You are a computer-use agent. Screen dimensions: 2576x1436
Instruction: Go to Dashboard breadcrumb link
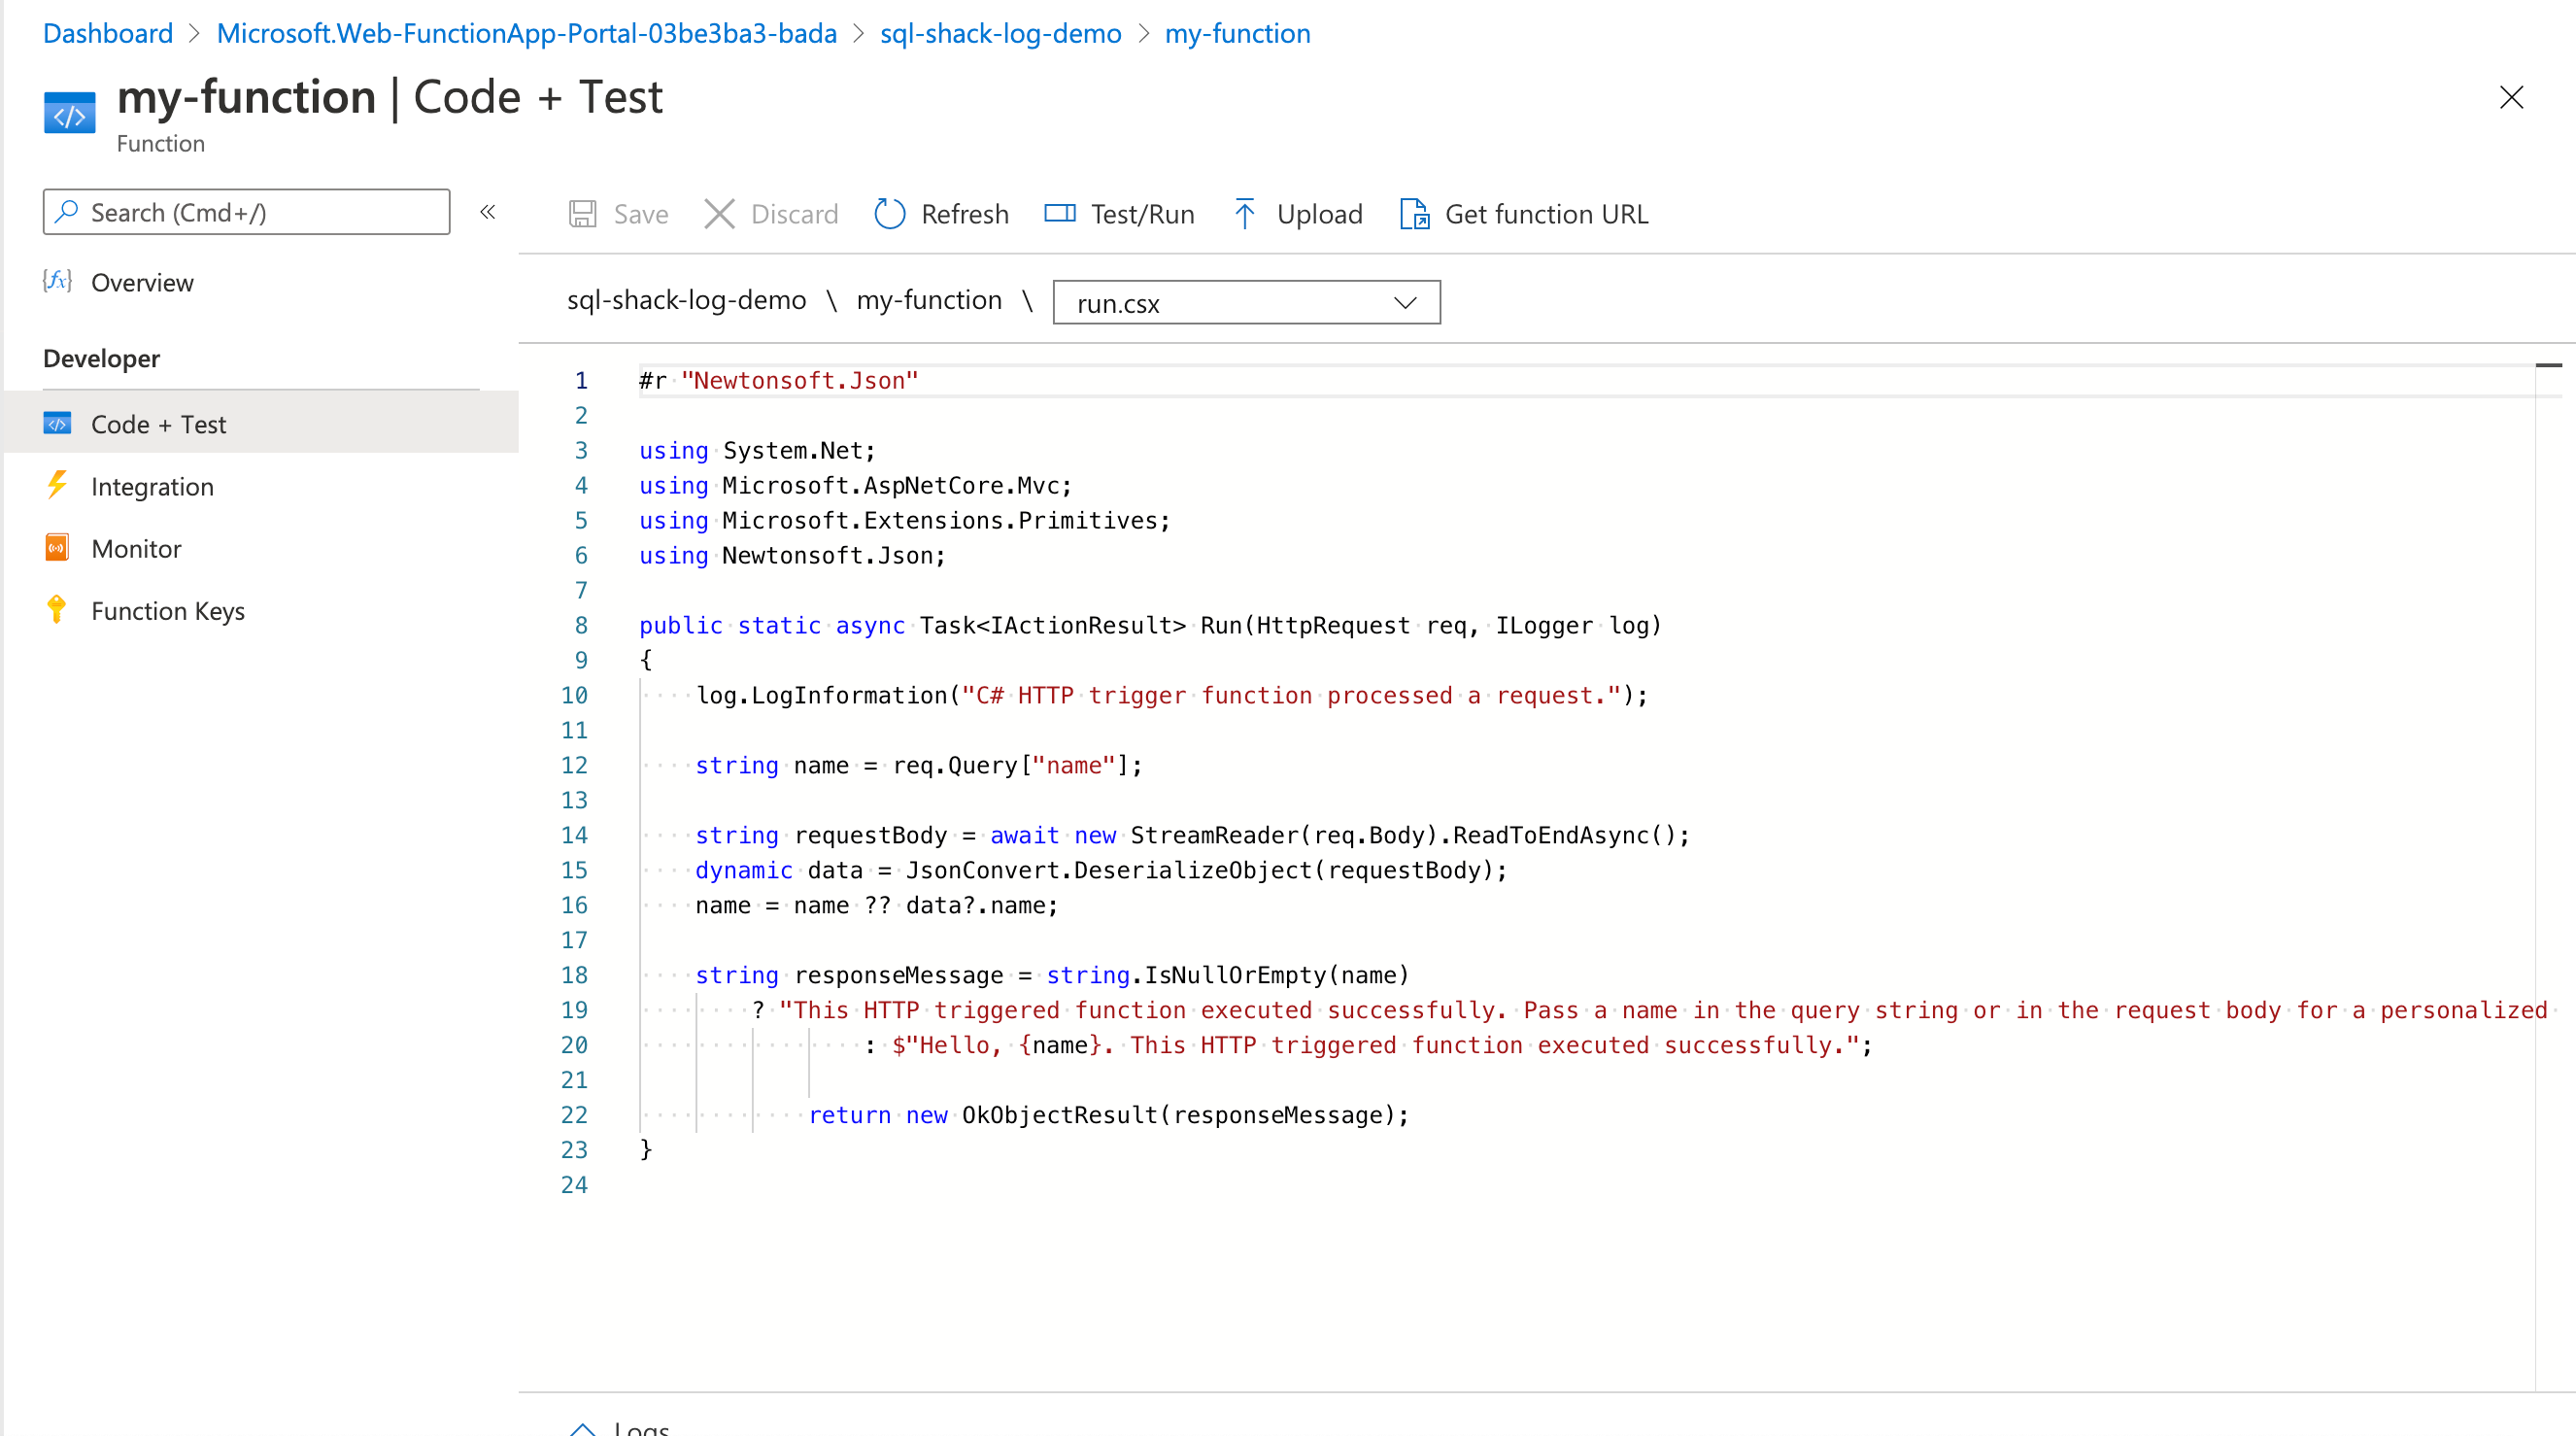pyautogui.click(x=108, y=33)
